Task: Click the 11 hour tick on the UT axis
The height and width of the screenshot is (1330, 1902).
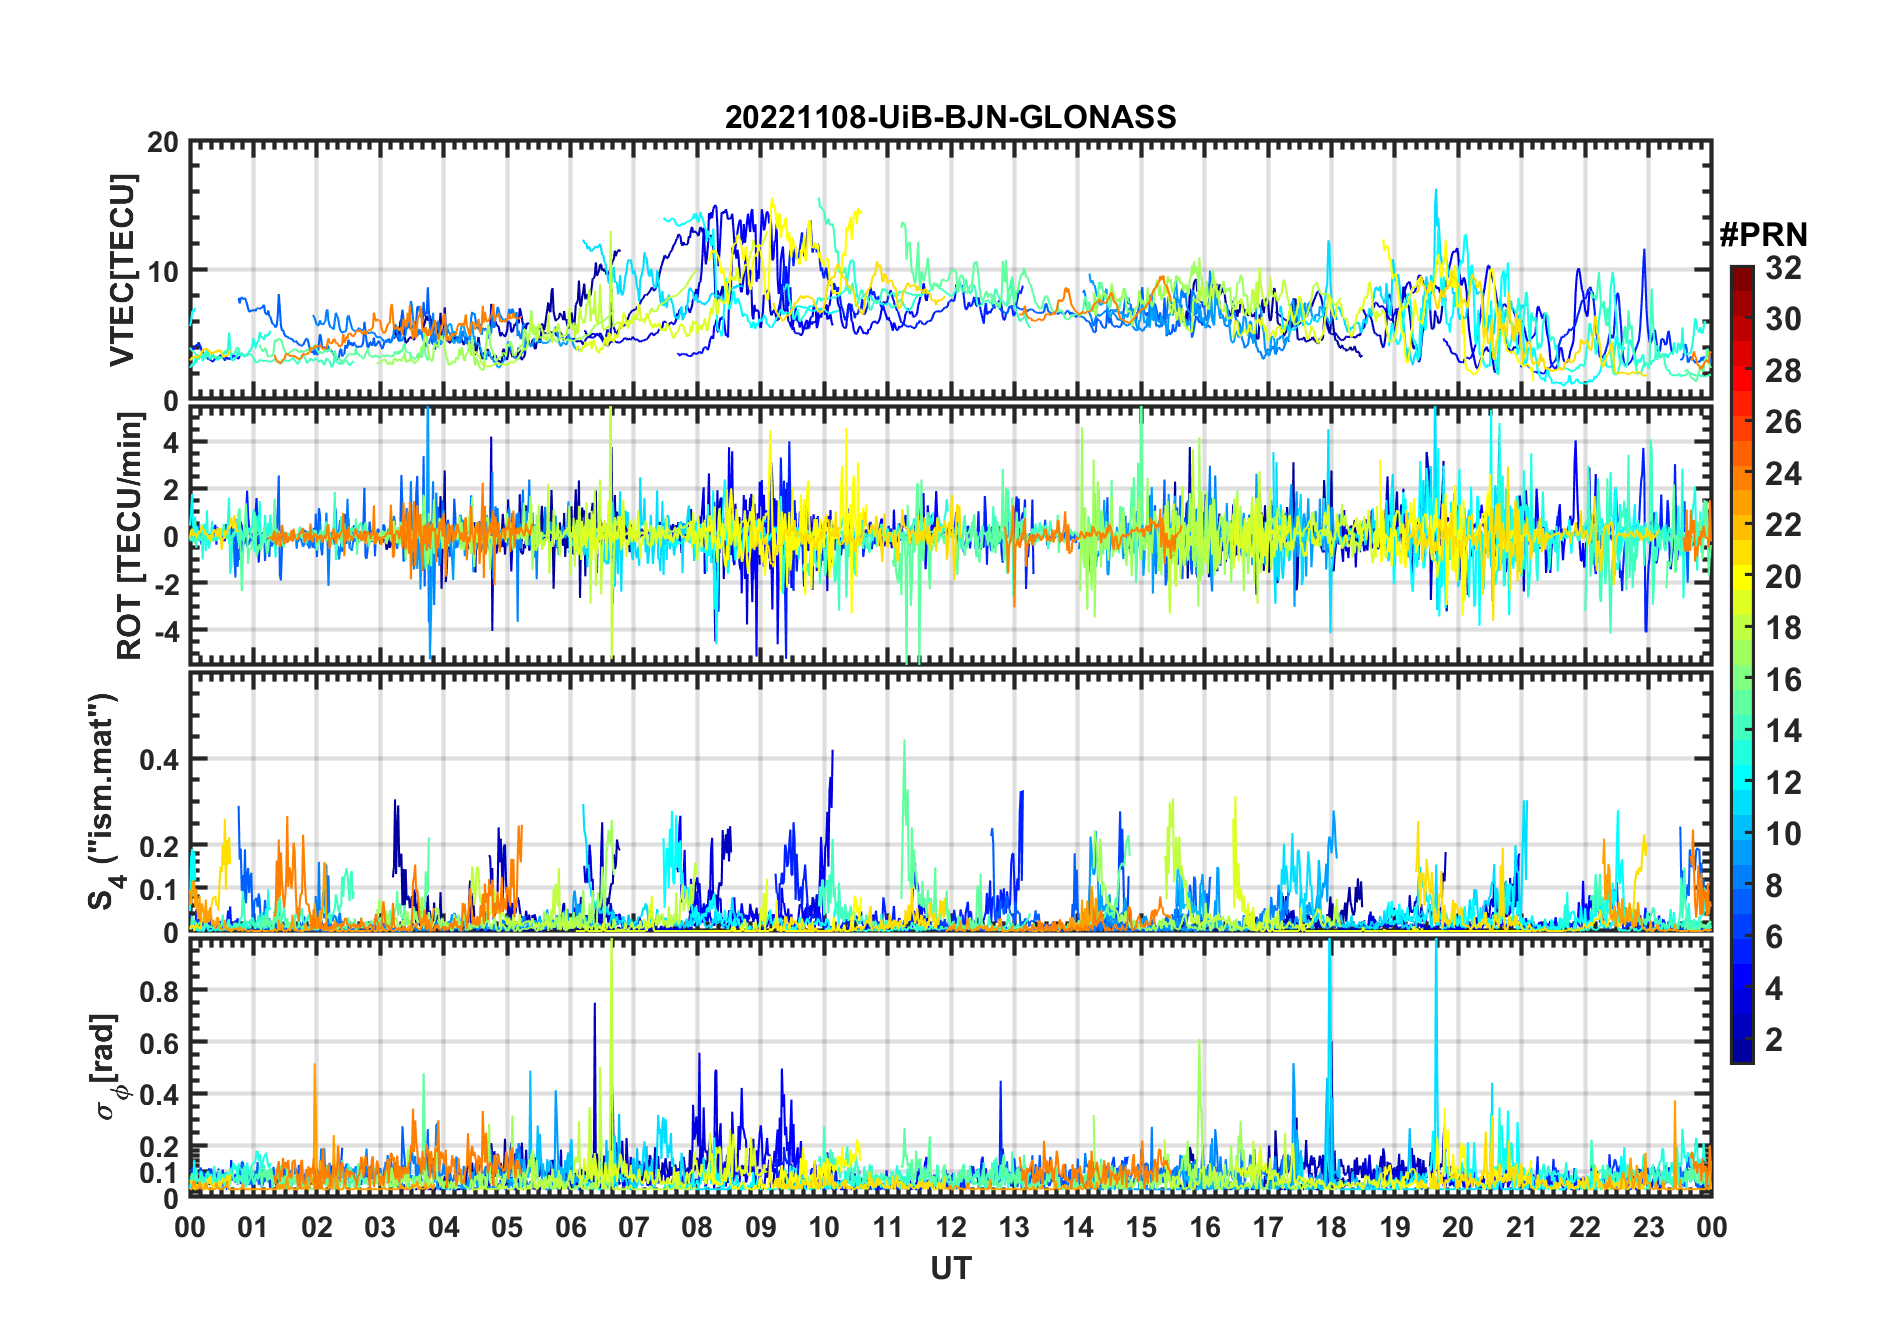Action: (888, 1226)
